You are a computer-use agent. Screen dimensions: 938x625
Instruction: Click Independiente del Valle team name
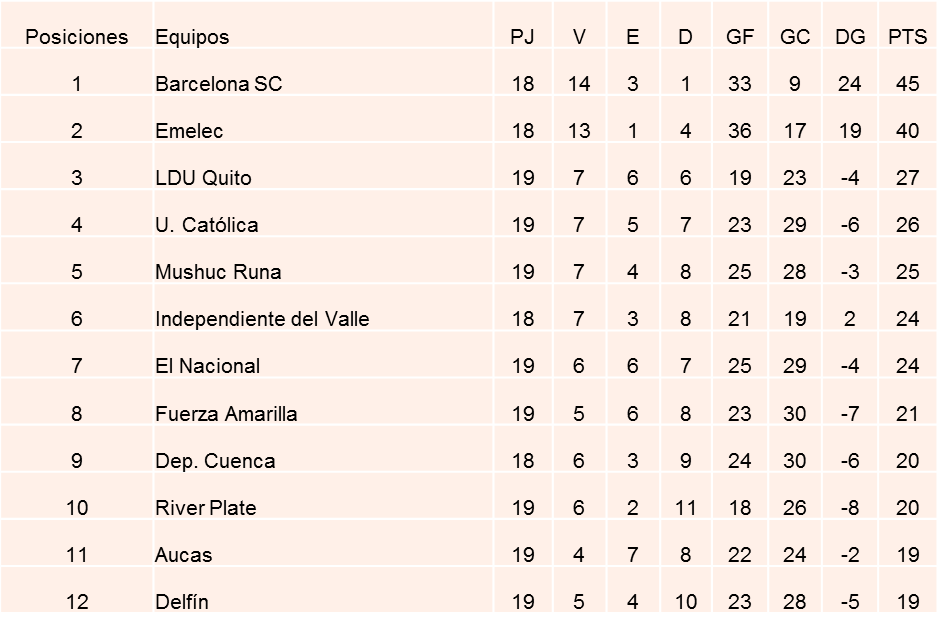[262, 319]
